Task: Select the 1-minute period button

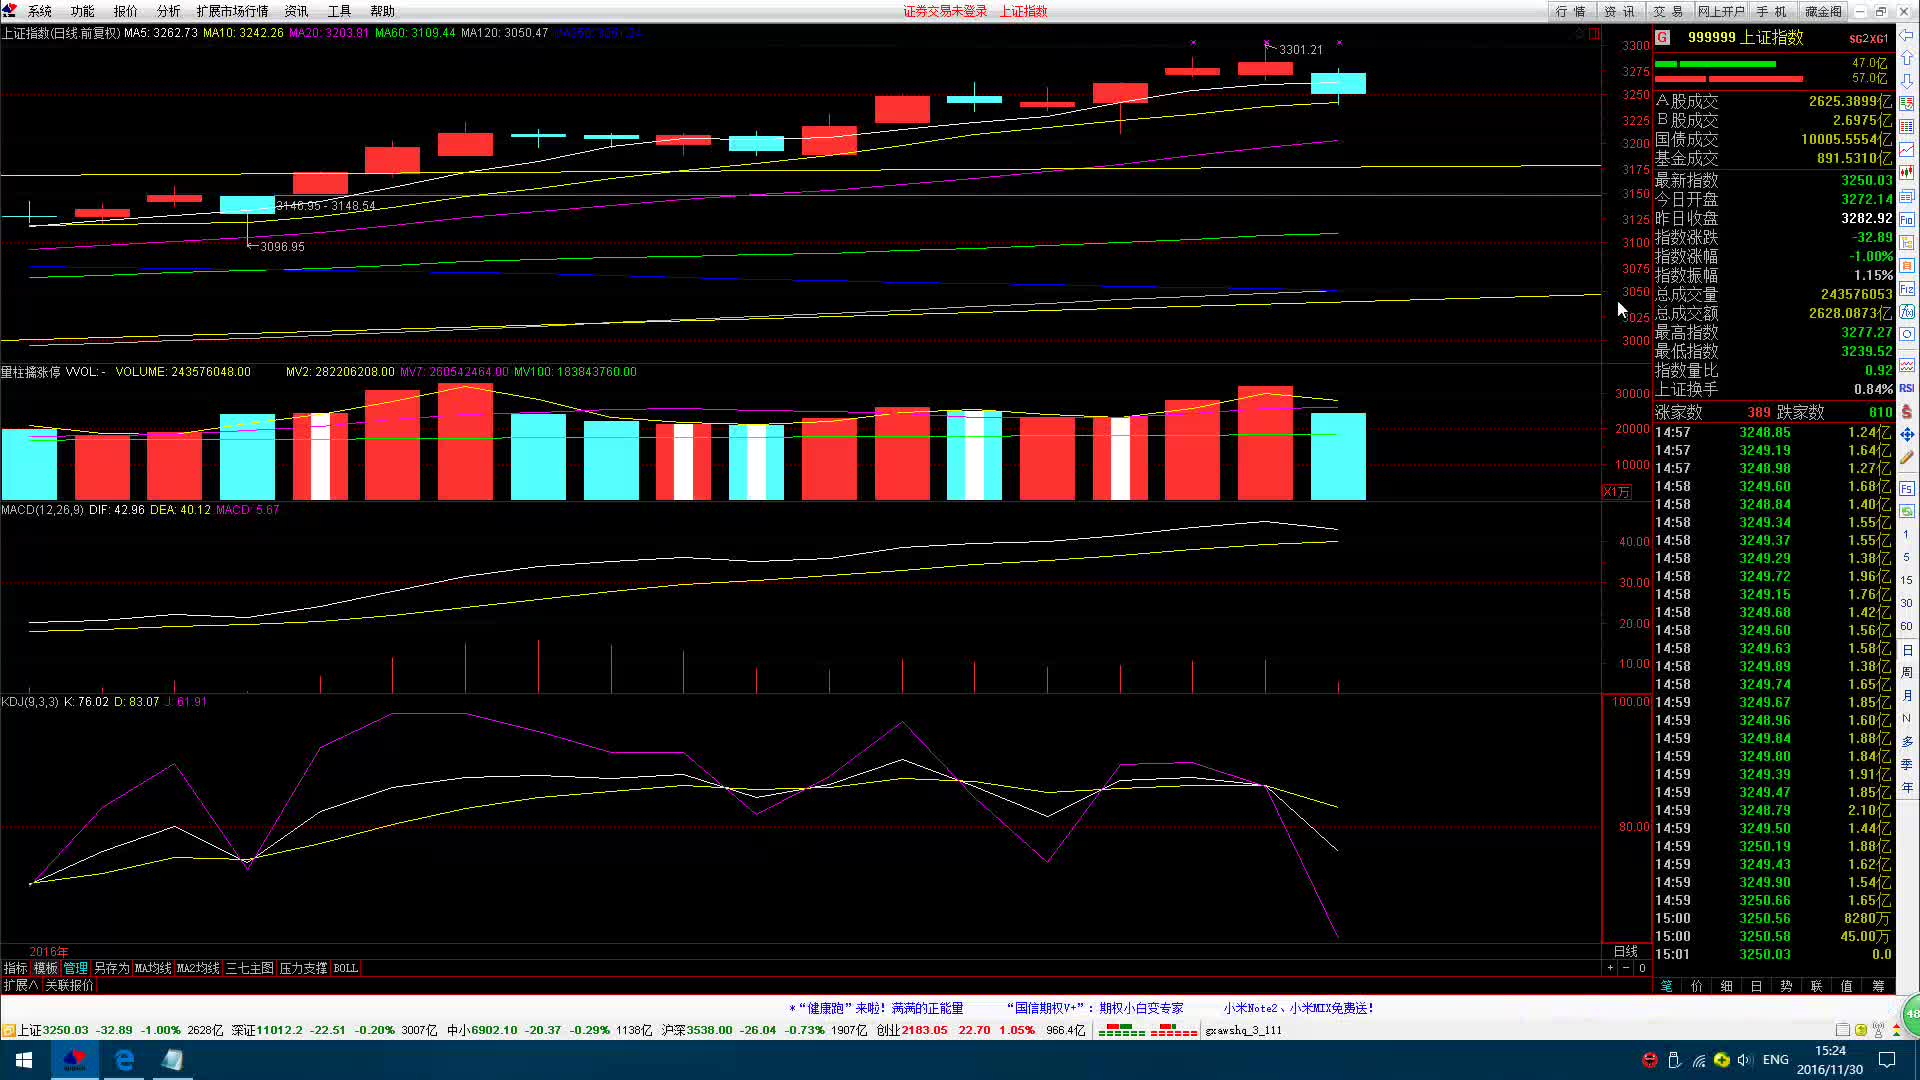Action: pos(1906,534)
